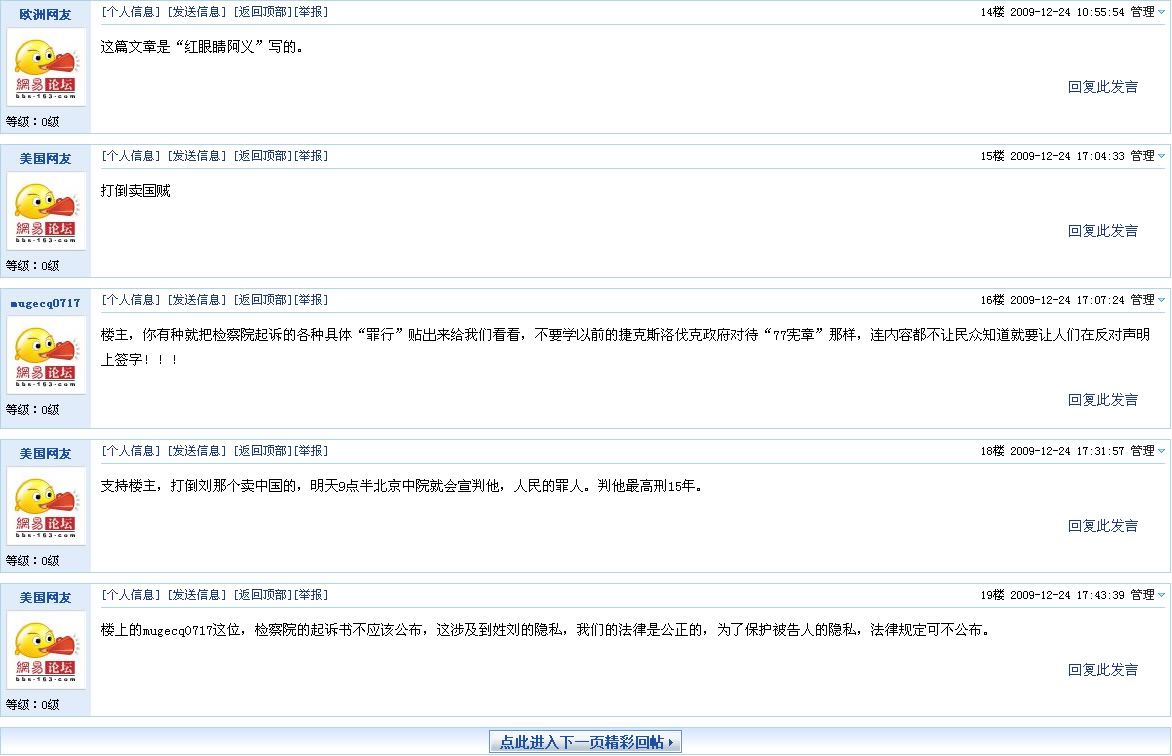
Task: Click 返回顶部 on mugecq0717's post
Action: point(262,300)
